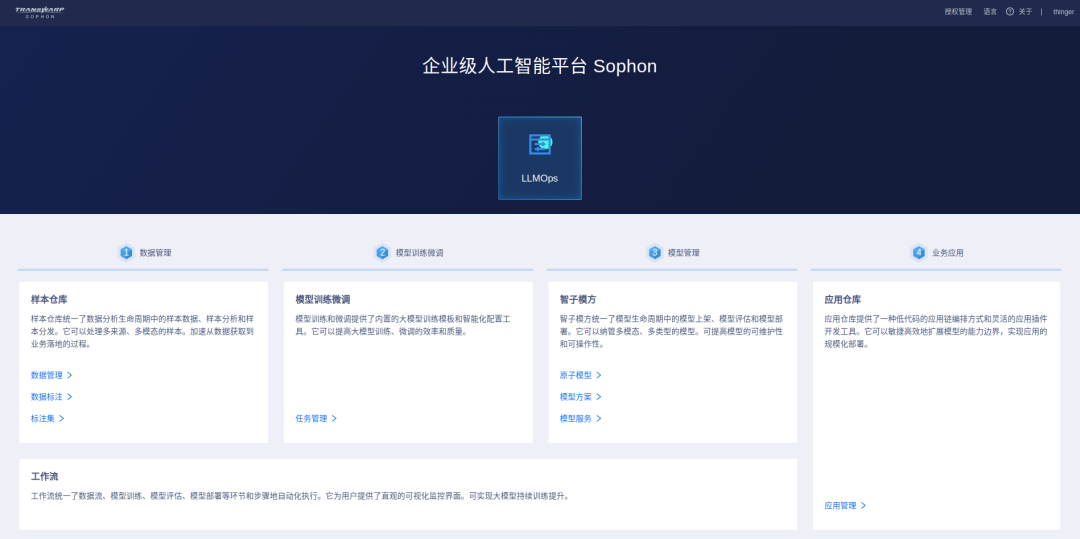Image resolution: width=1080 pixels, height=539 pixels.
Task: Click the 企业级人工智能平台 Sophon heading
Action: tap(539, 66)
